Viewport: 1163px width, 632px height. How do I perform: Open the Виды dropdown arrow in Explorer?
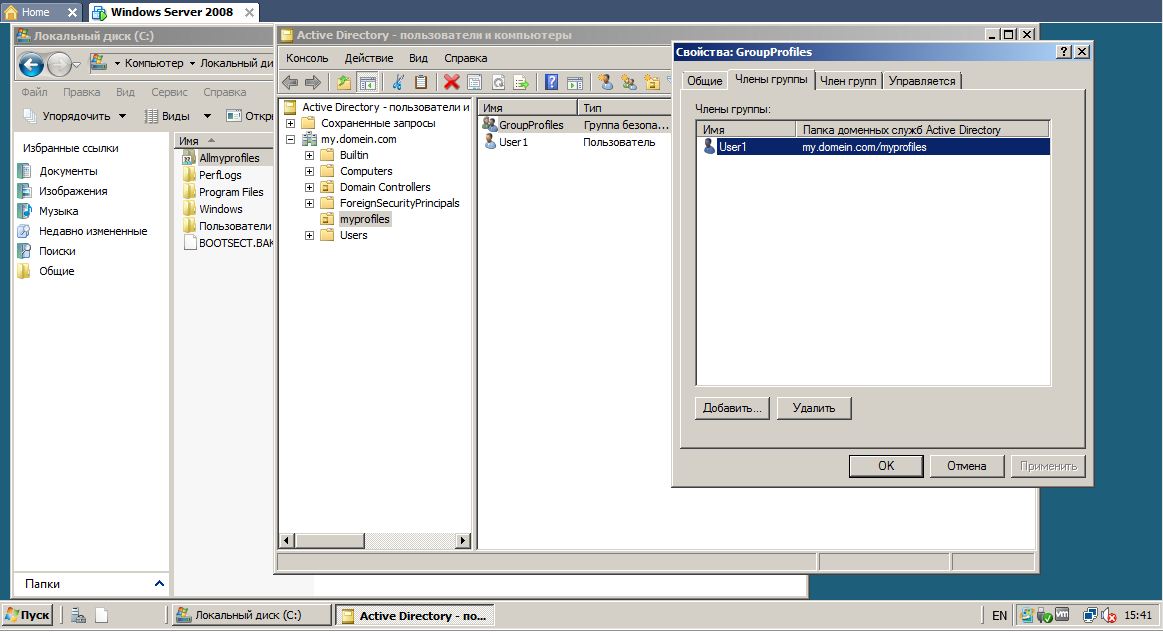tap(208, 116)
